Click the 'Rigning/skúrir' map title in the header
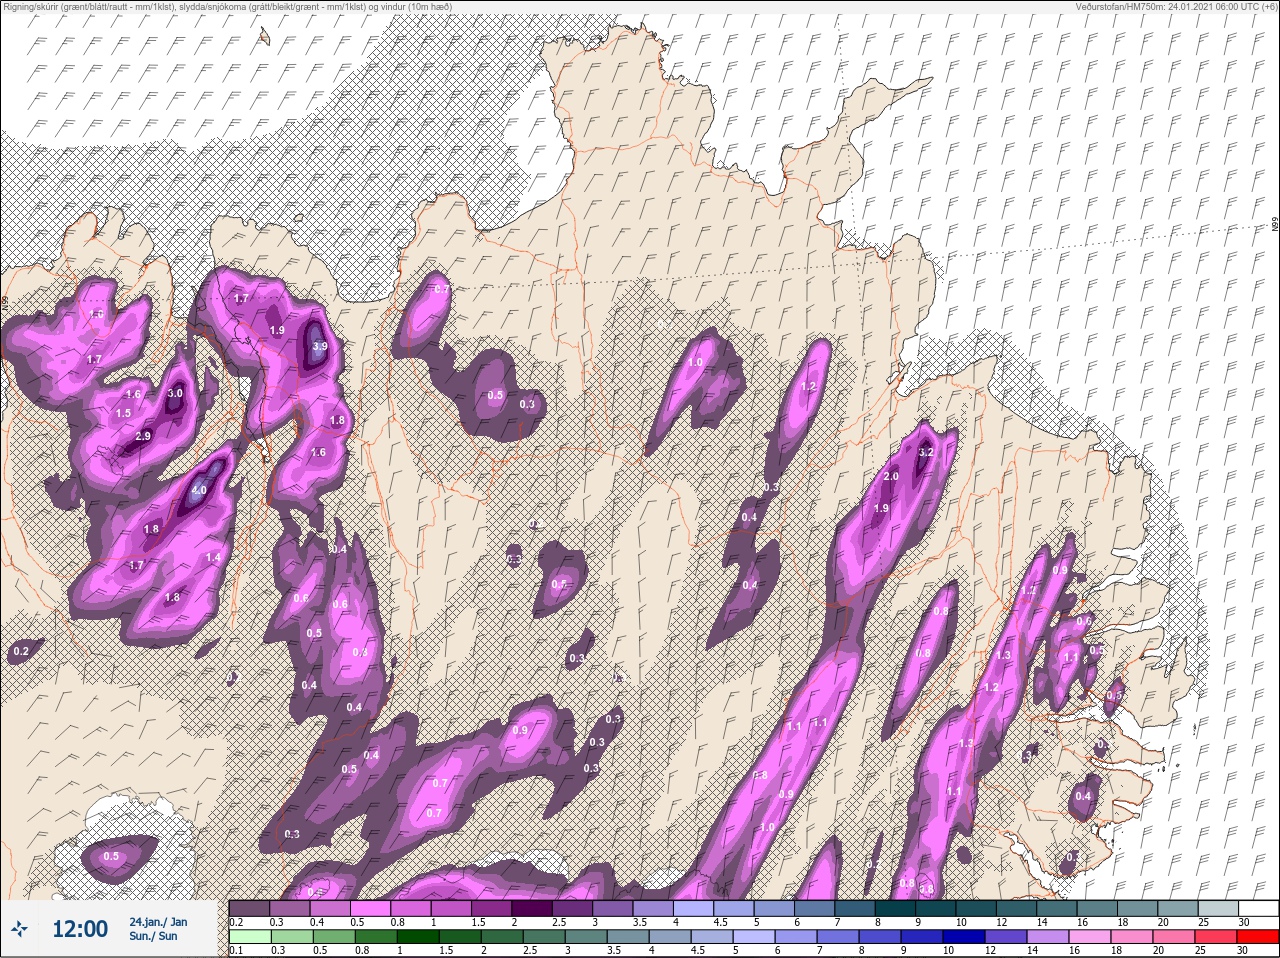The height and width of the screenshot is (958, 1280). [34, 6]
